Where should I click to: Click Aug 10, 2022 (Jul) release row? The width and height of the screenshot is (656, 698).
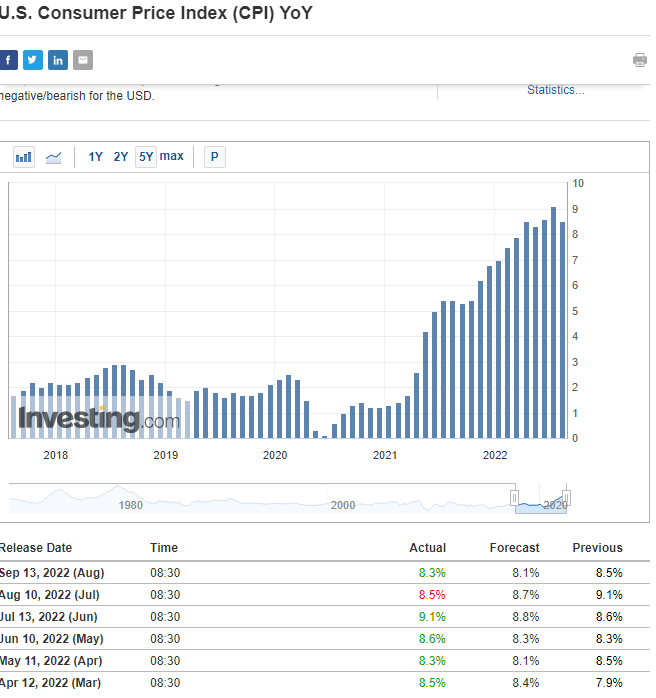[x=325, y=595]
